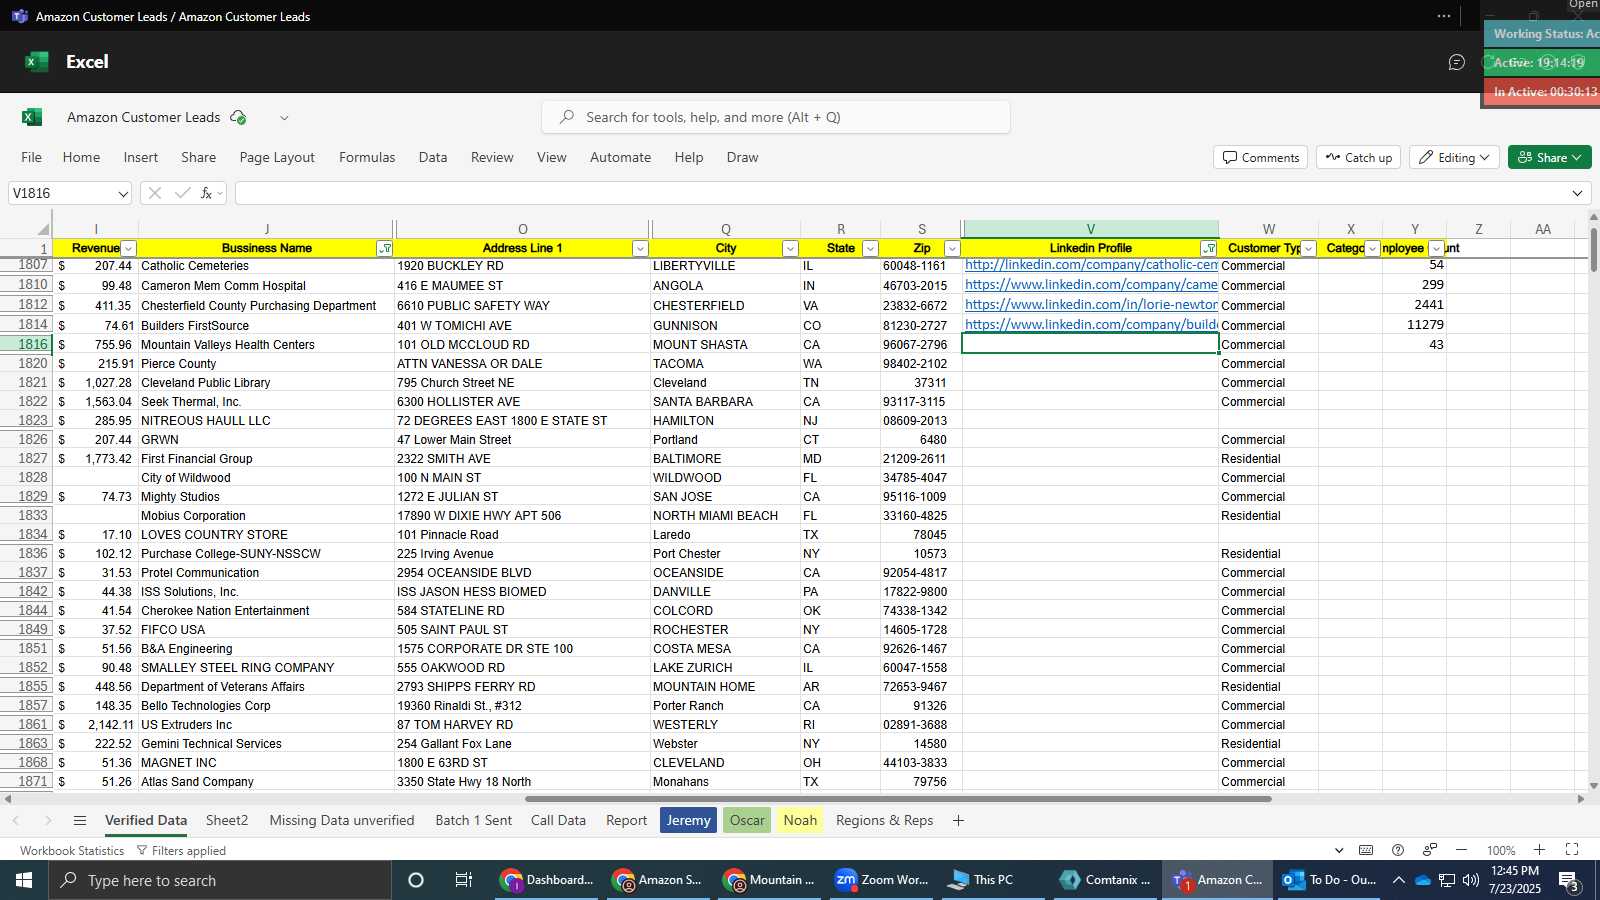Image resolution: width=1600 pixels, height=900 pixels.
Task: Switch to the Regions & Reps tab
Action: tap(884, 821)
